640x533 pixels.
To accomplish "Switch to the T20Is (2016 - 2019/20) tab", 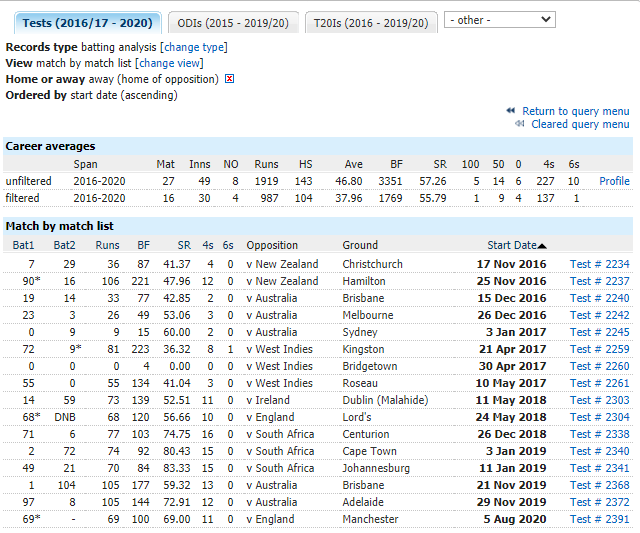I will click(x=371, y=22).
